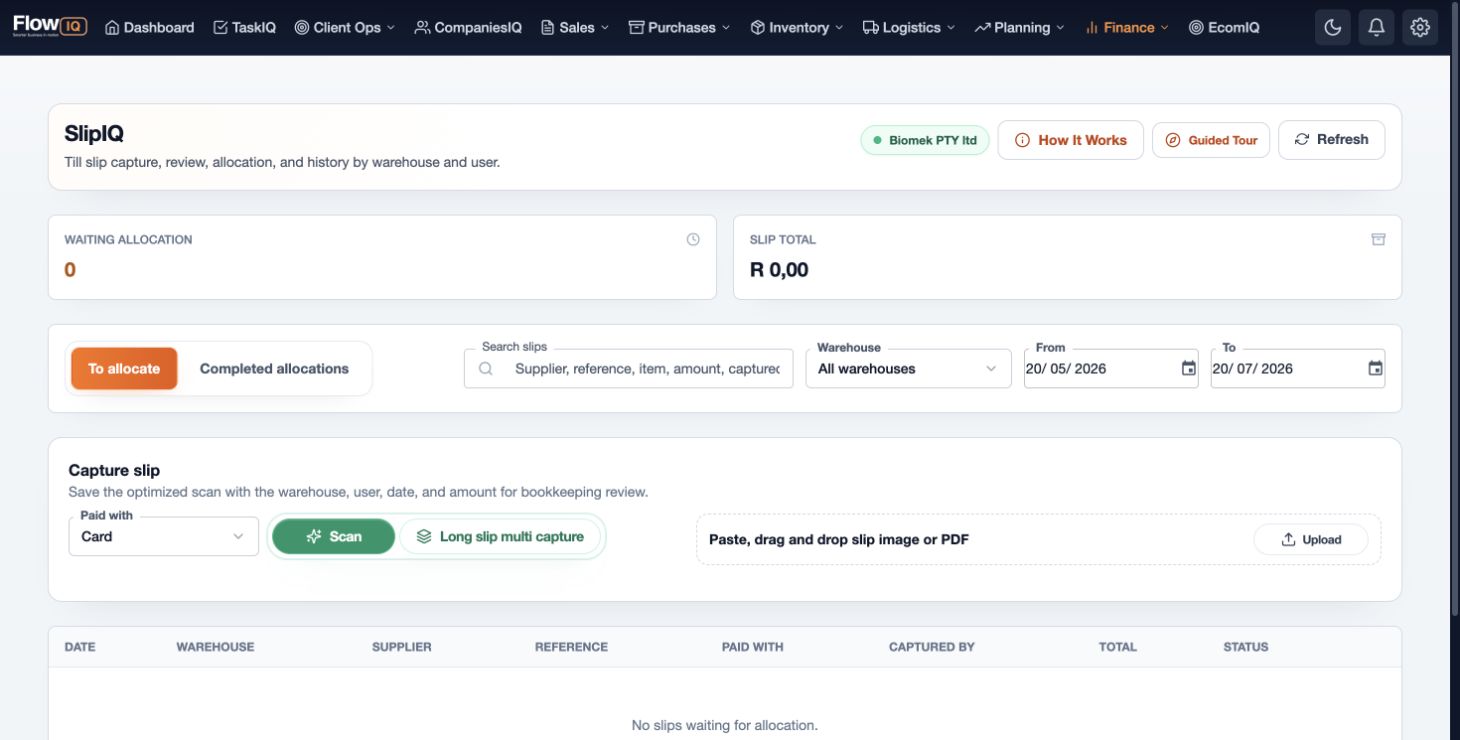
Task: Click the FlowIQ logo
Action: point(50,26)
